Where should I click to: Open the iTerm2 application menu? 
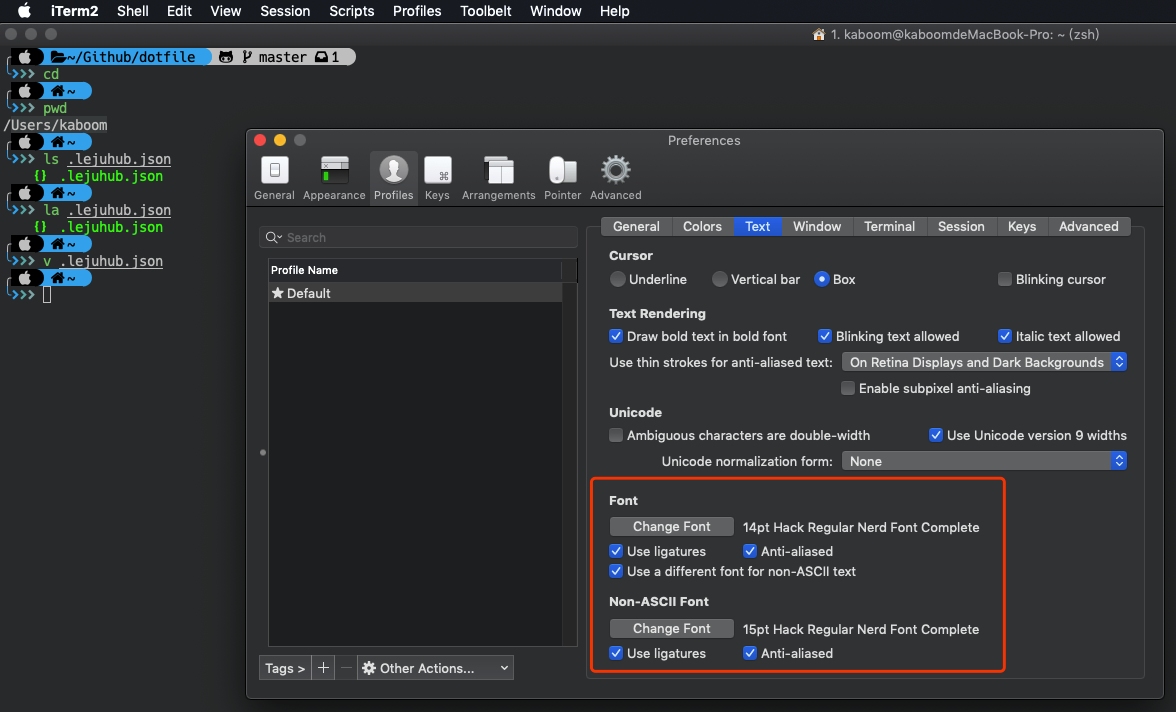click(74, 11)
